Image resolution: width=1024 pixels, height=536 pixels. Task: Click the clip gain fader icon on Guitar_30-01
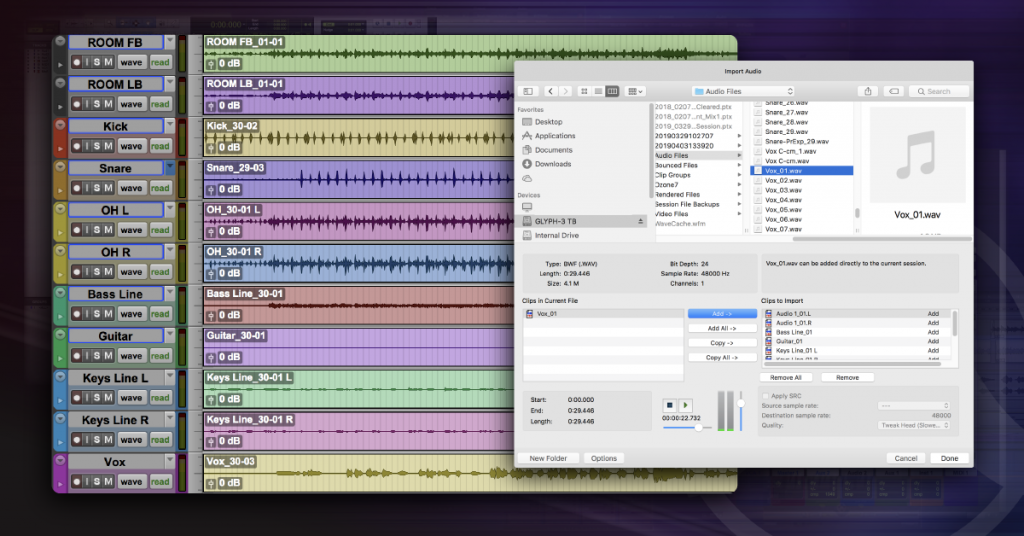[211, 357]
